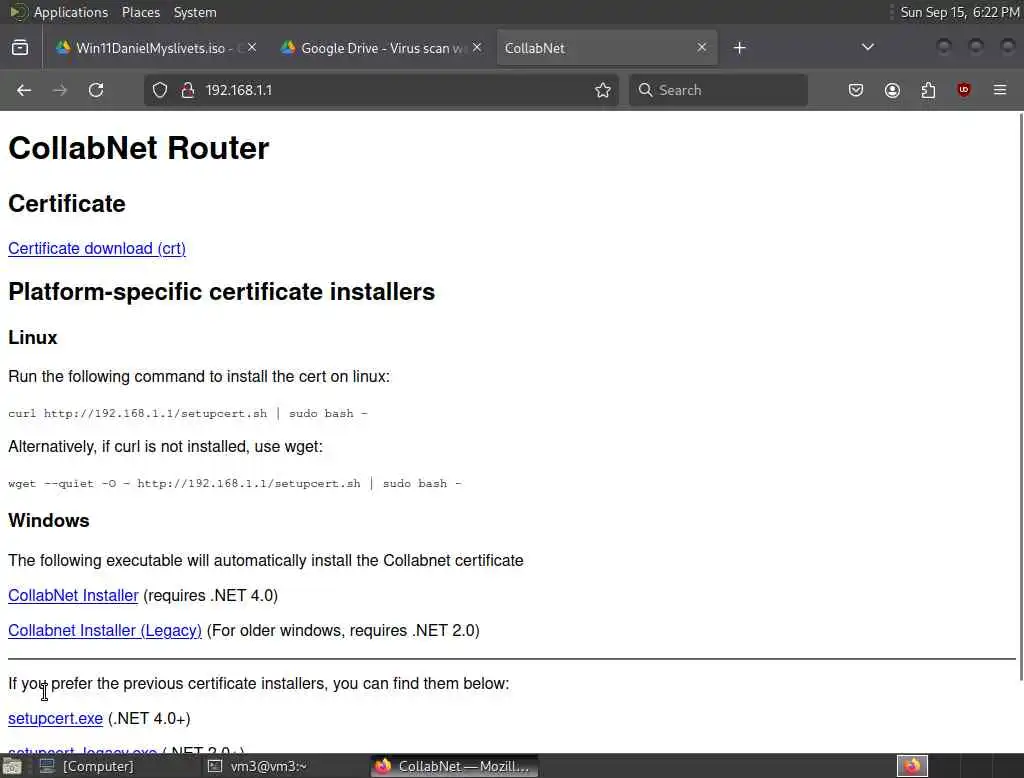Open the Places menu
The image size is (1024, 778).
tap(141, 12)
